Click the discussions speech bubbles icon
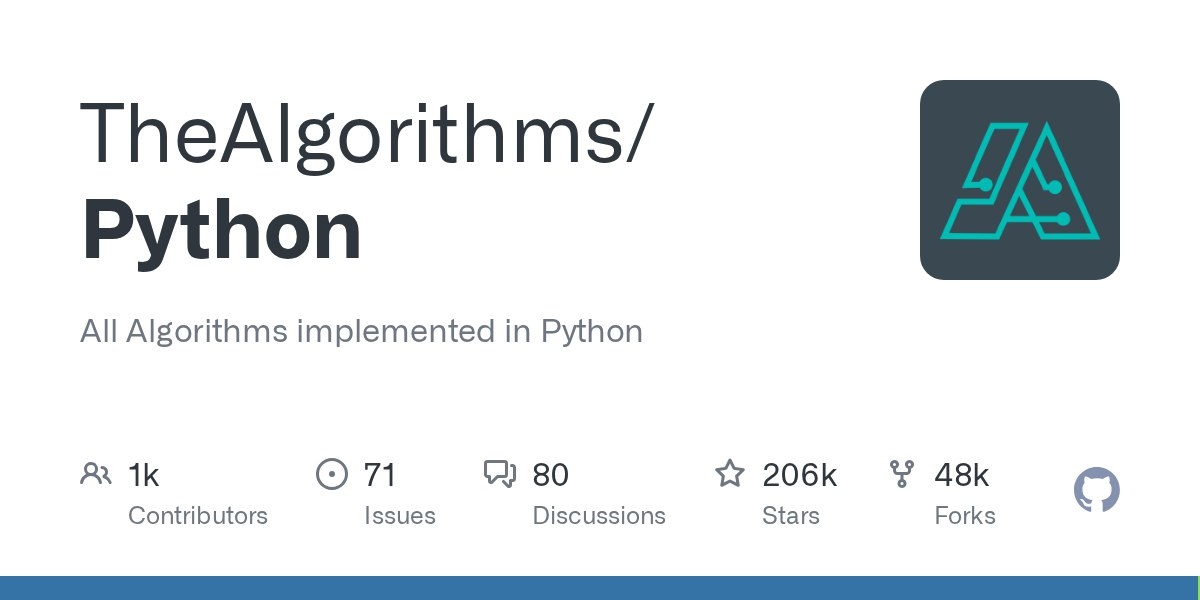 click(500, 474)
